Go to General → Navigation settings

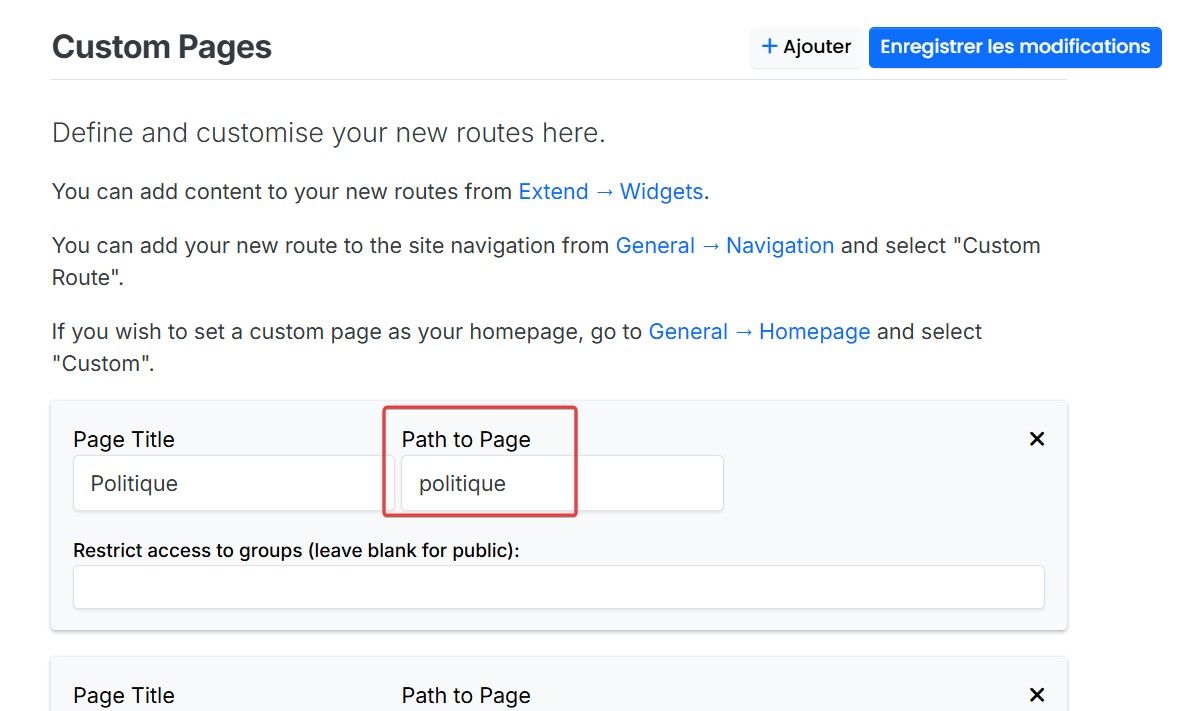coord(724,246)
